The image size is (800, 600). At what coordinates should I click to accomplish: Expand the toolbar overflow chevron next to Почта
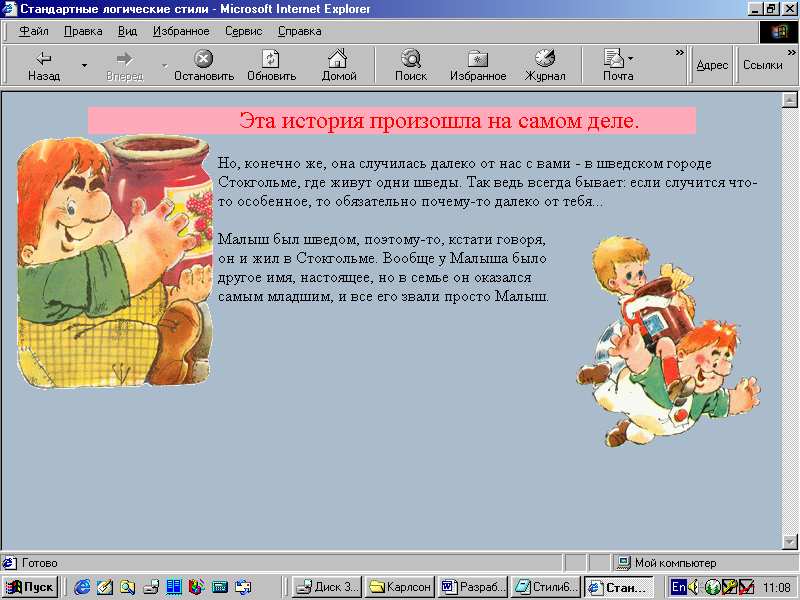pyautogui.click(x=679, y=53)
